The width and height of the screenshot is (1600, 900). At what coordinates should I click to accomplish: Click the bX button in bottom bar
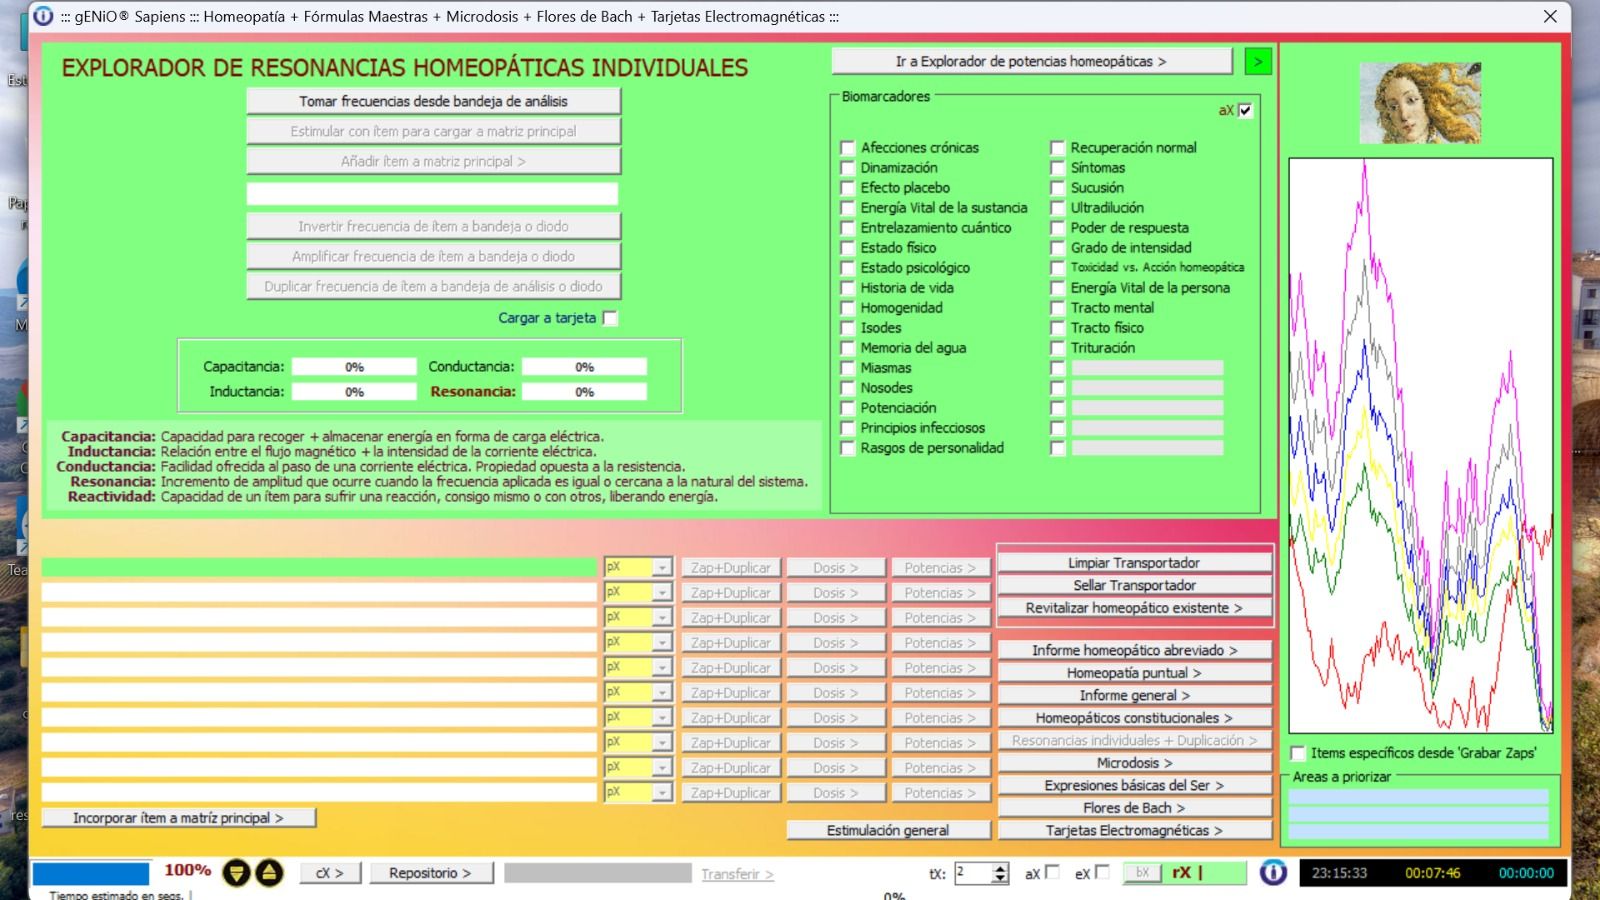coord(1142,873)
